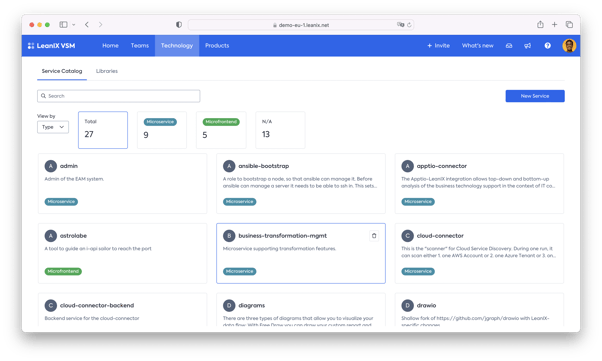This screenshot has height=361, width=602.
Task: Open the Teams menu item
Action: (x=139, y=46)
